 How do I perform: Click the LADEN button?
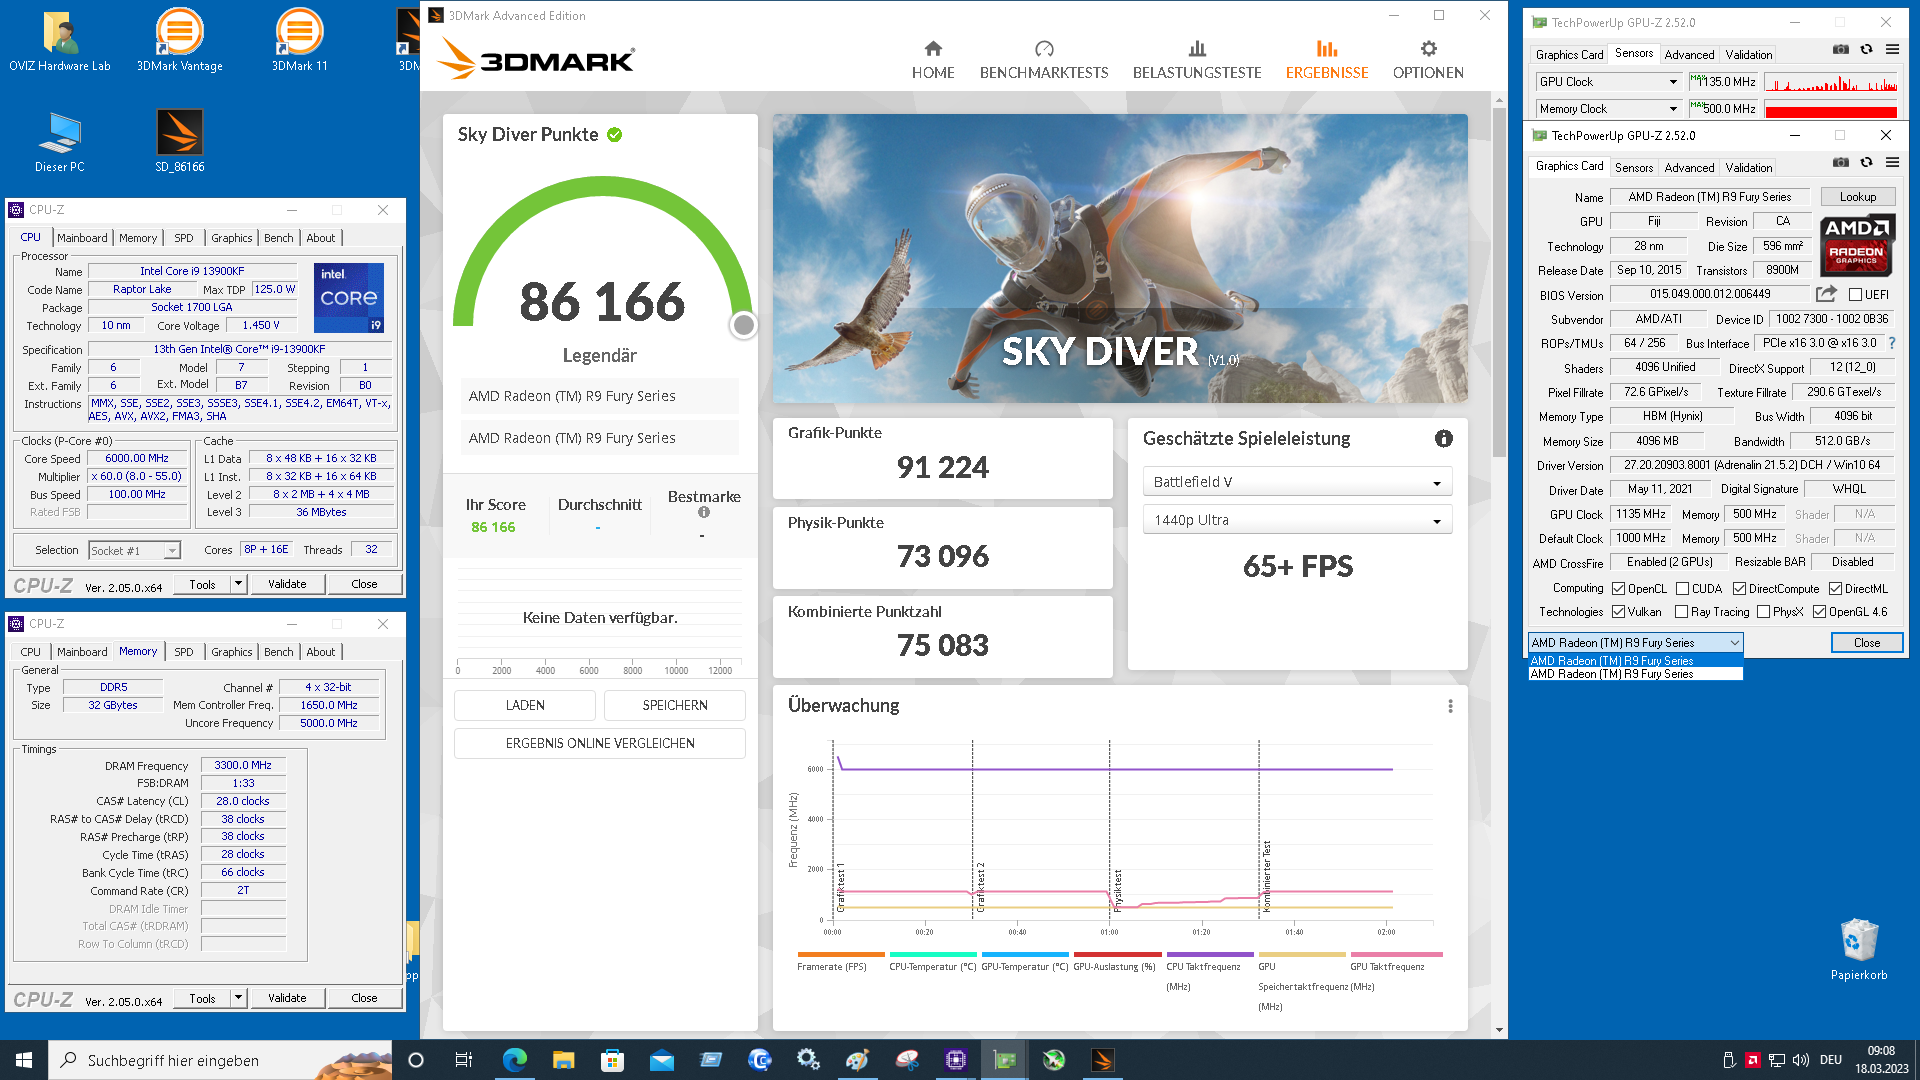(525, 705)
